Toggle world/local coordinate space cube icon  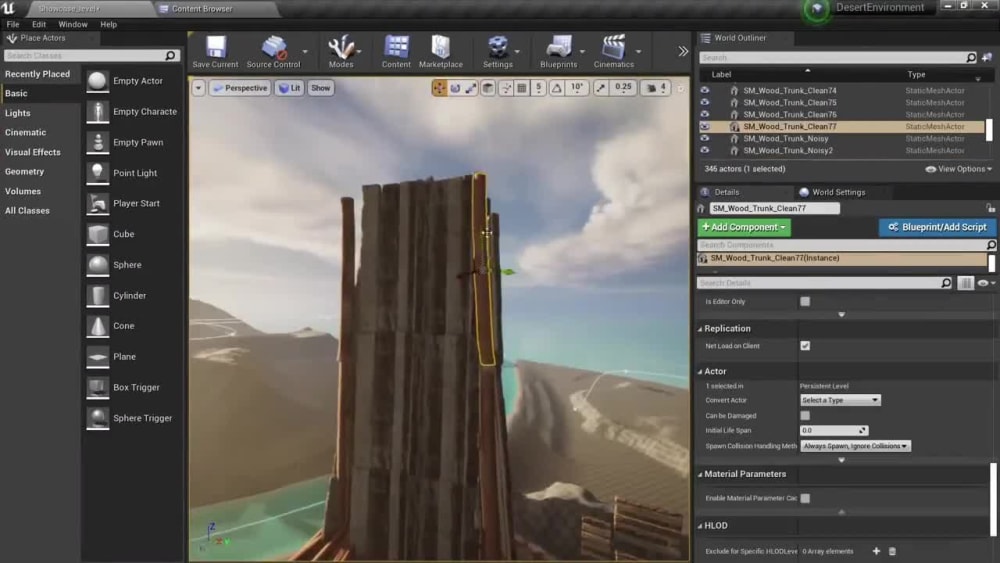[x=488, y=88]
